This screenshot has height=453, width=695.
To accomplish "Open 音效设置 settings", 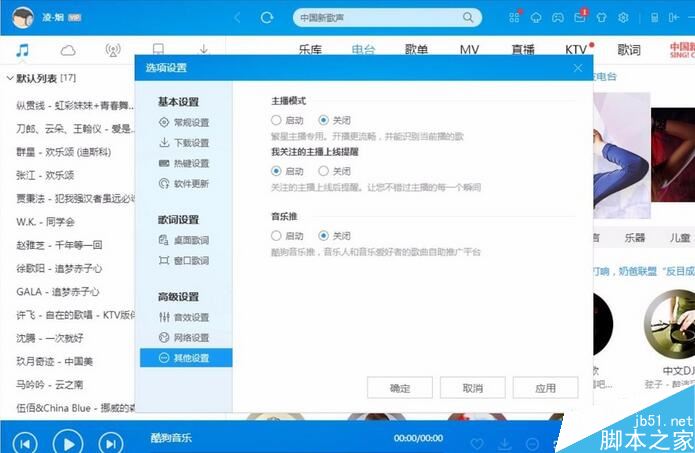I will [x=184, y=317].
